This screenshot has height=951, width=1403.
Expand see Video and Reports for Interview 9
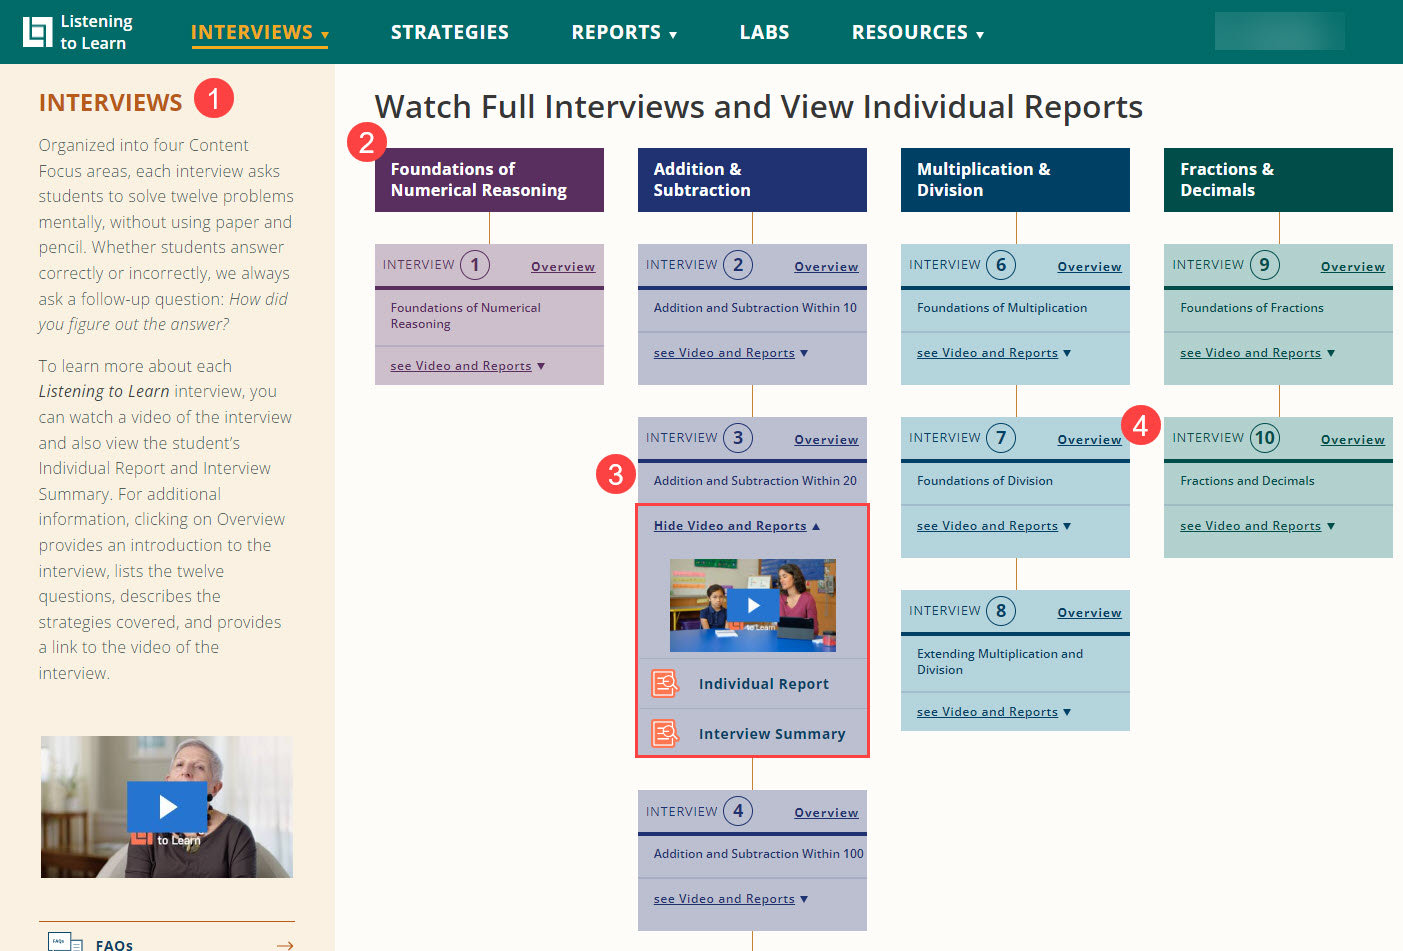tap(1249, 352)
